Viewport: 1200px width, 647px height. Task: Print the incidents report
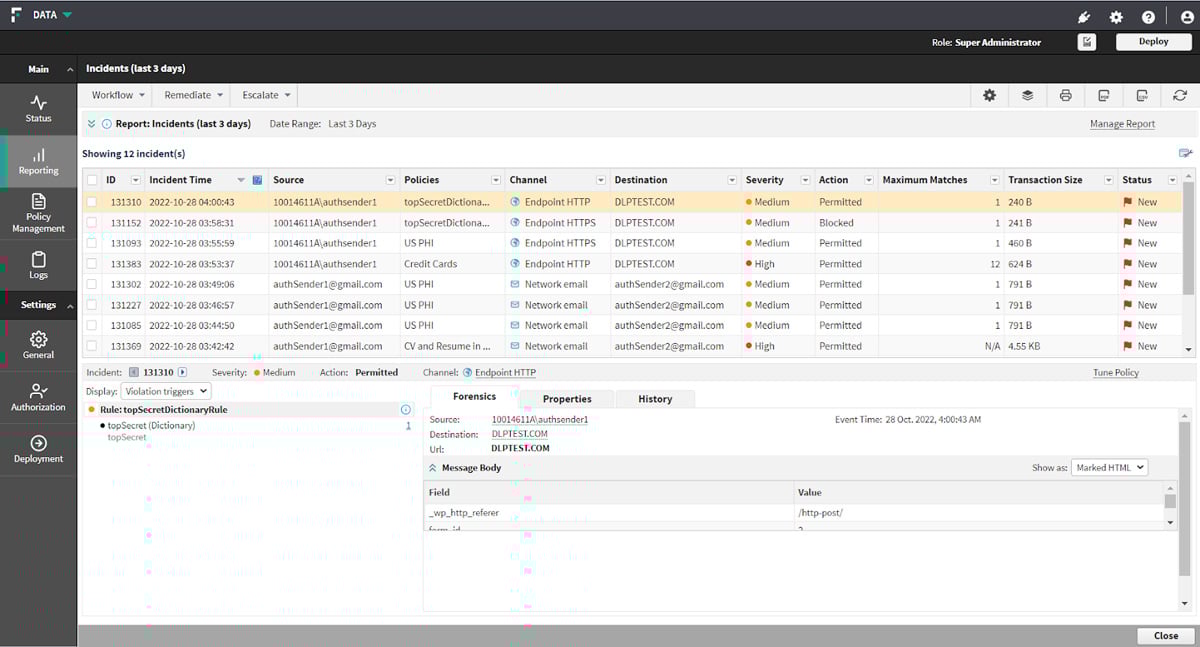pos(1065,95)
